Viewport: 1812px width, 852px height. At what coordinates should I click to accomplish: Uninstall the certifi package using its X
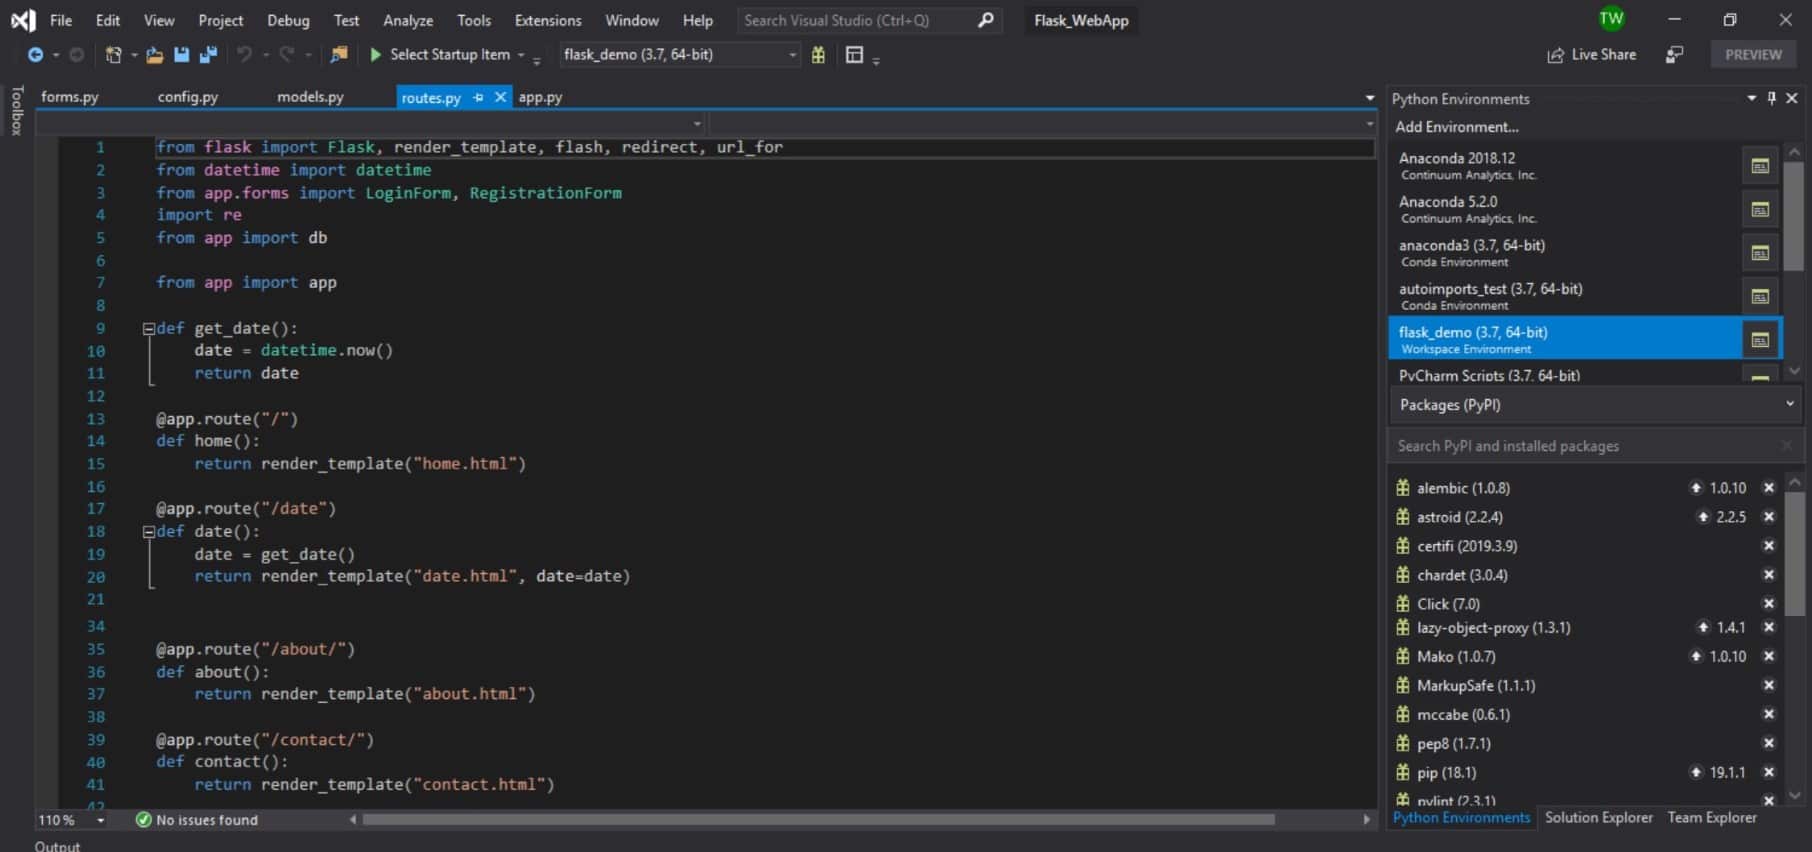(x=1768, y=546)
